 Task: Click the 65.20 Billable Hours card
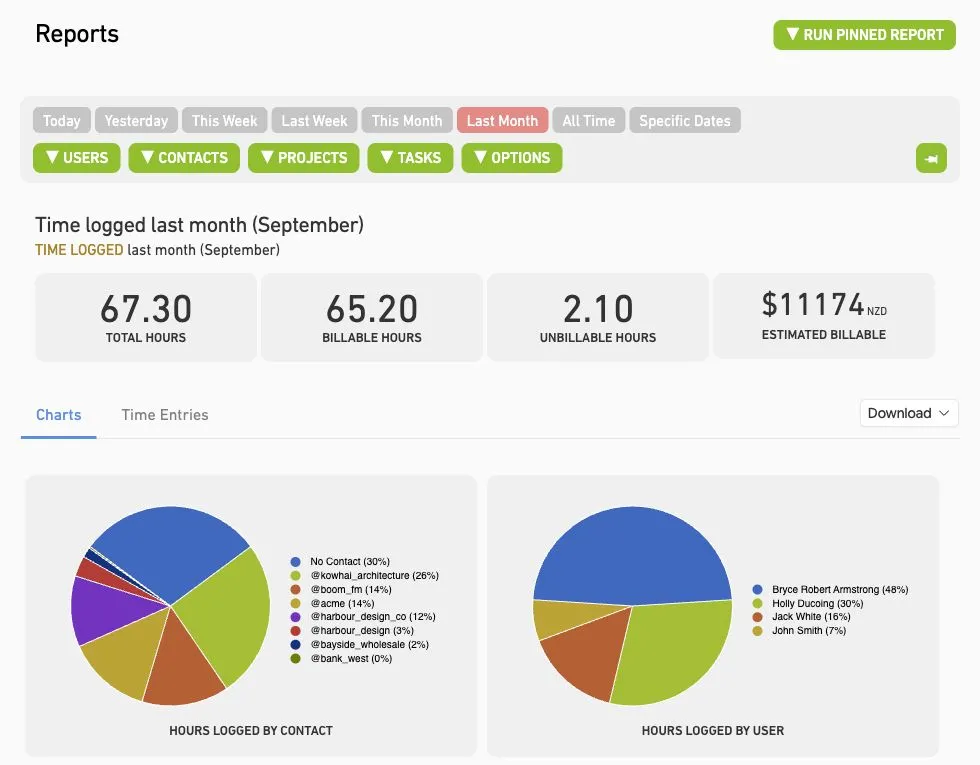(x=372, y=318)
